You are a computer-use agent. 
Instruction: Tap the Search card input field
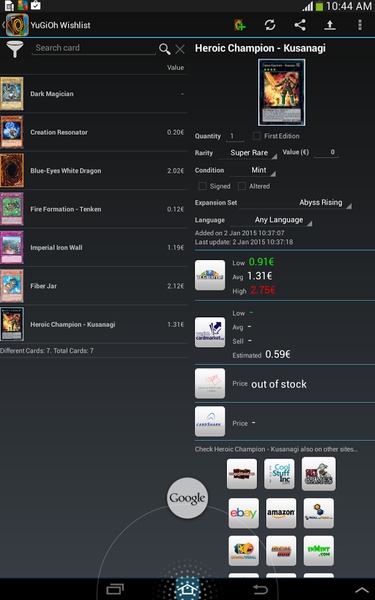coord(94,48)
